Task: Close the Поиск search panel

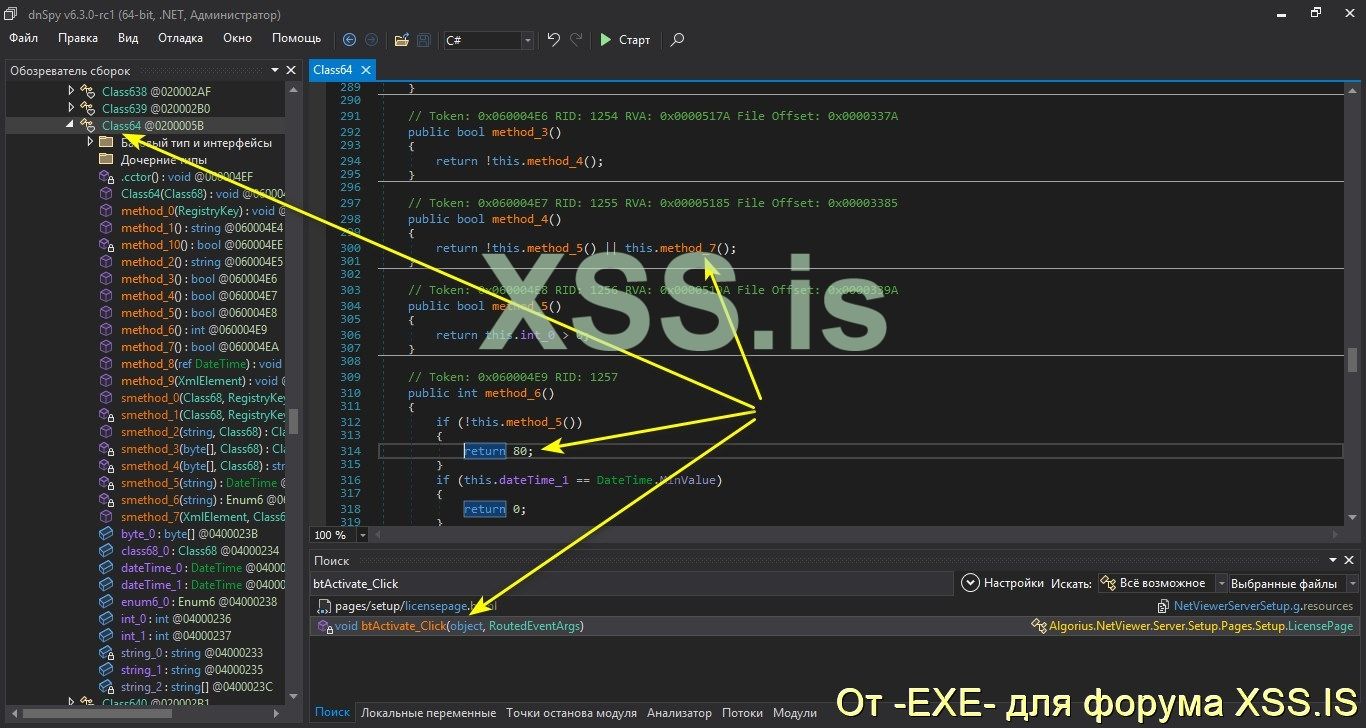Action: pos(1350,561)
